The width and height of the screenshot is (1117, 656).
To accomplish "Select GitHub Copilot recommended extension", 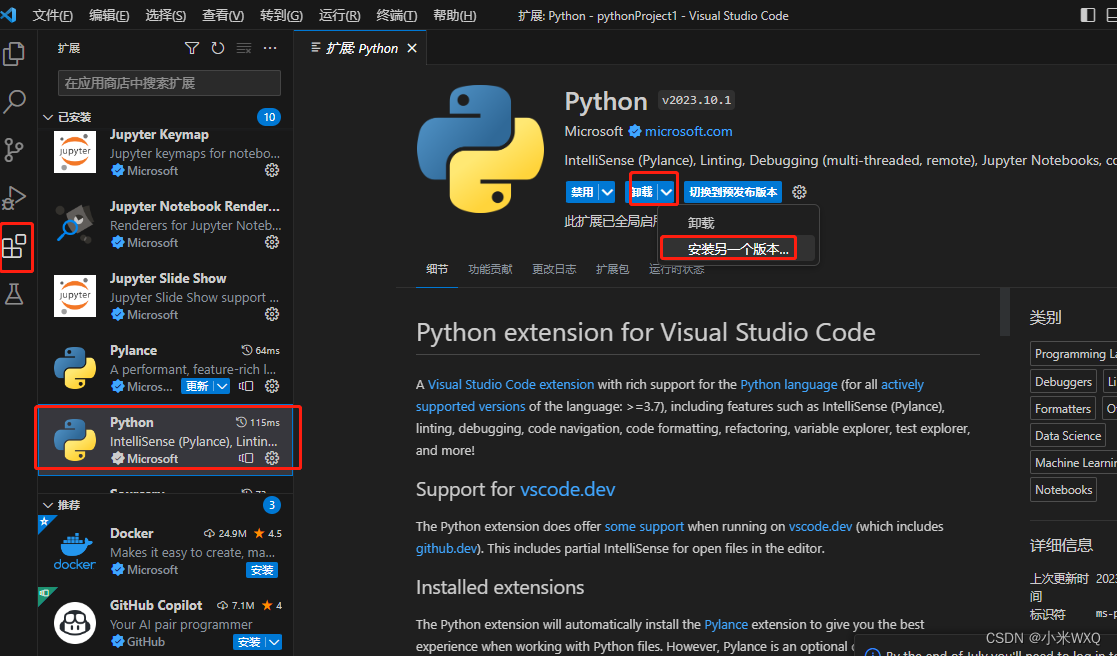I will pyautogui.click(x=165, y=623).
